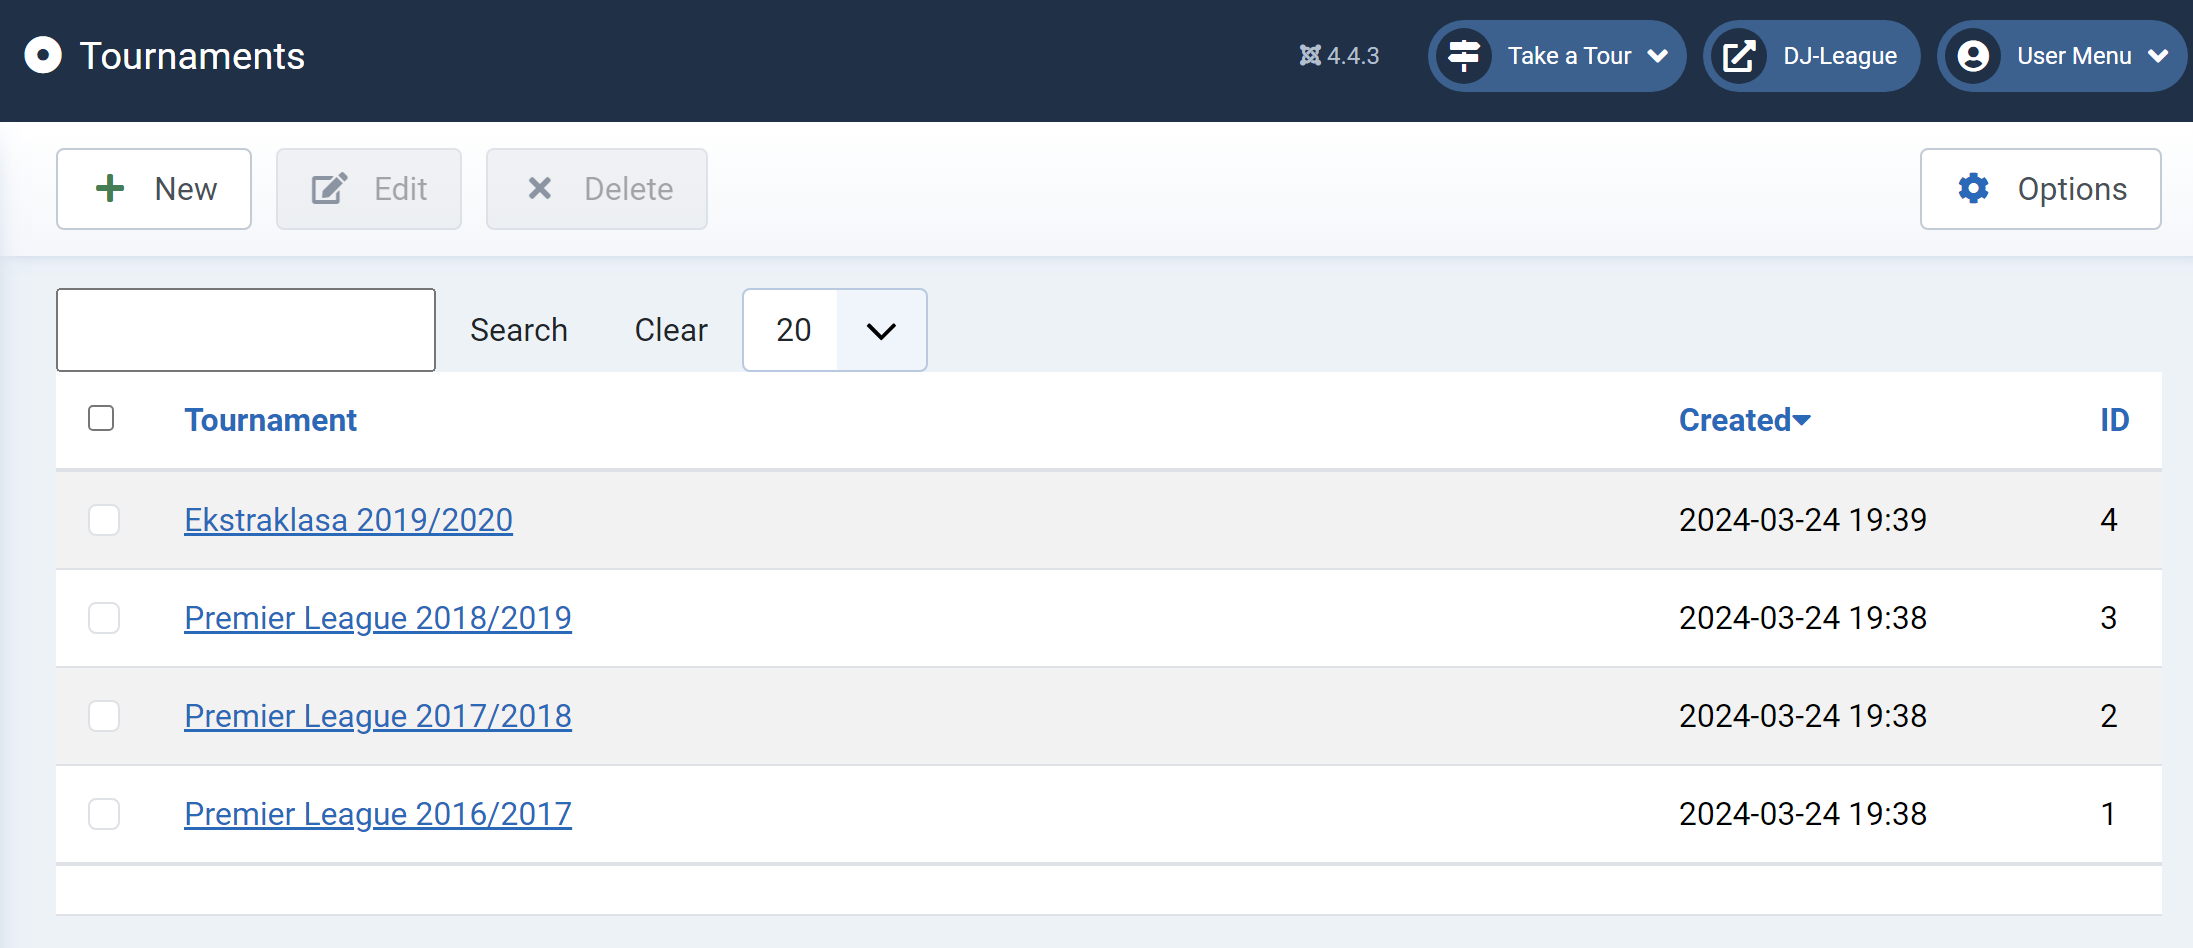Expand the User Menu dropdown chevron
This screenshot has width=2193, height=948.
point(2157,56)
